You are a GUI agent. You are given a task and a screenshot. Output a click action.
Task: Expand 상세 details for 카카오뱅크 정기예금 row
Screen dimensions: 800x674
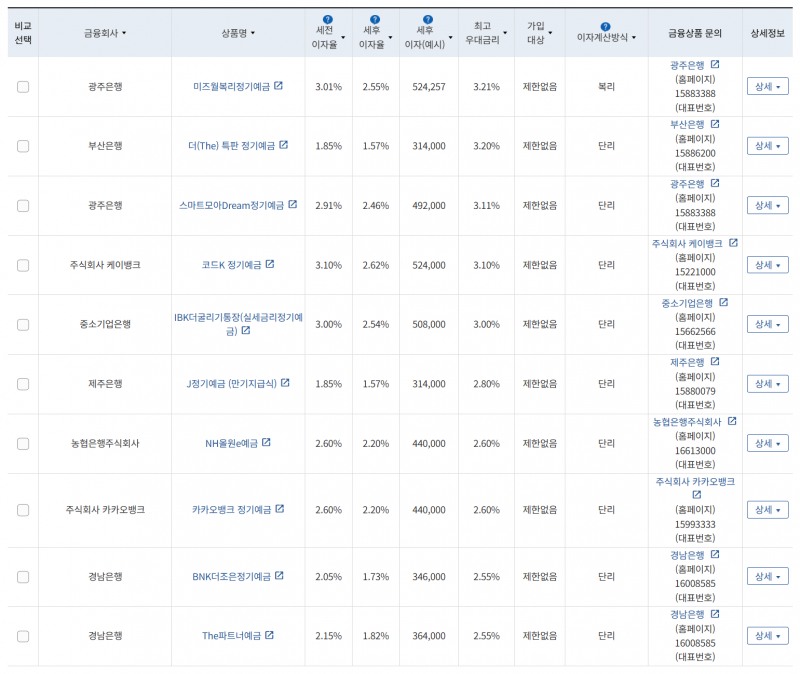tap(767, 510)
